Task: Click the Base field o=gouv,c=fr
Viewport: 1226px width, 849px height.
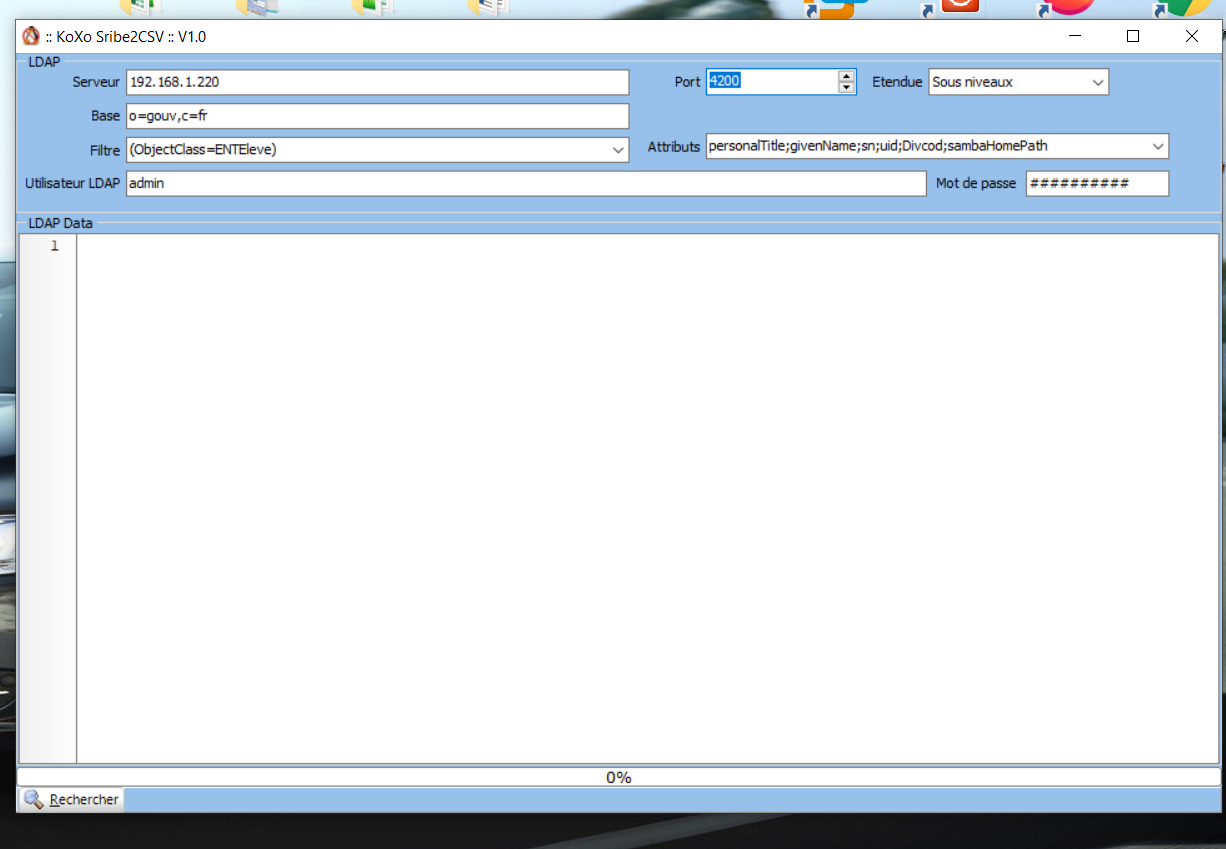Action: (378, 116)
